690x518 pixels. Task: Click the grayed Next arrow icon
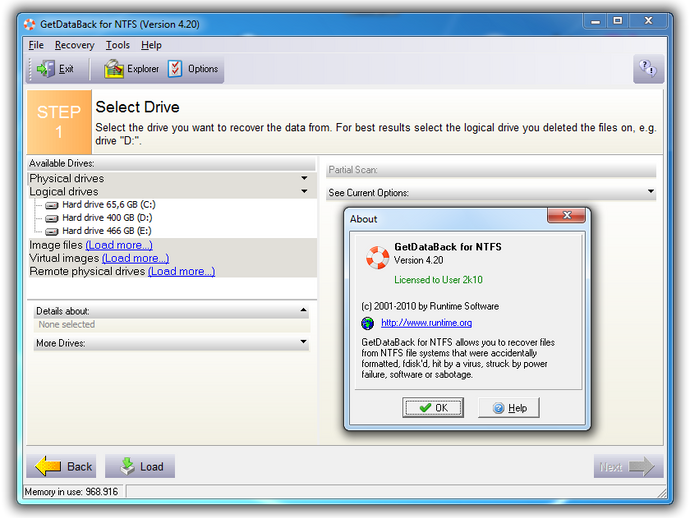click(x=641, y=467)
